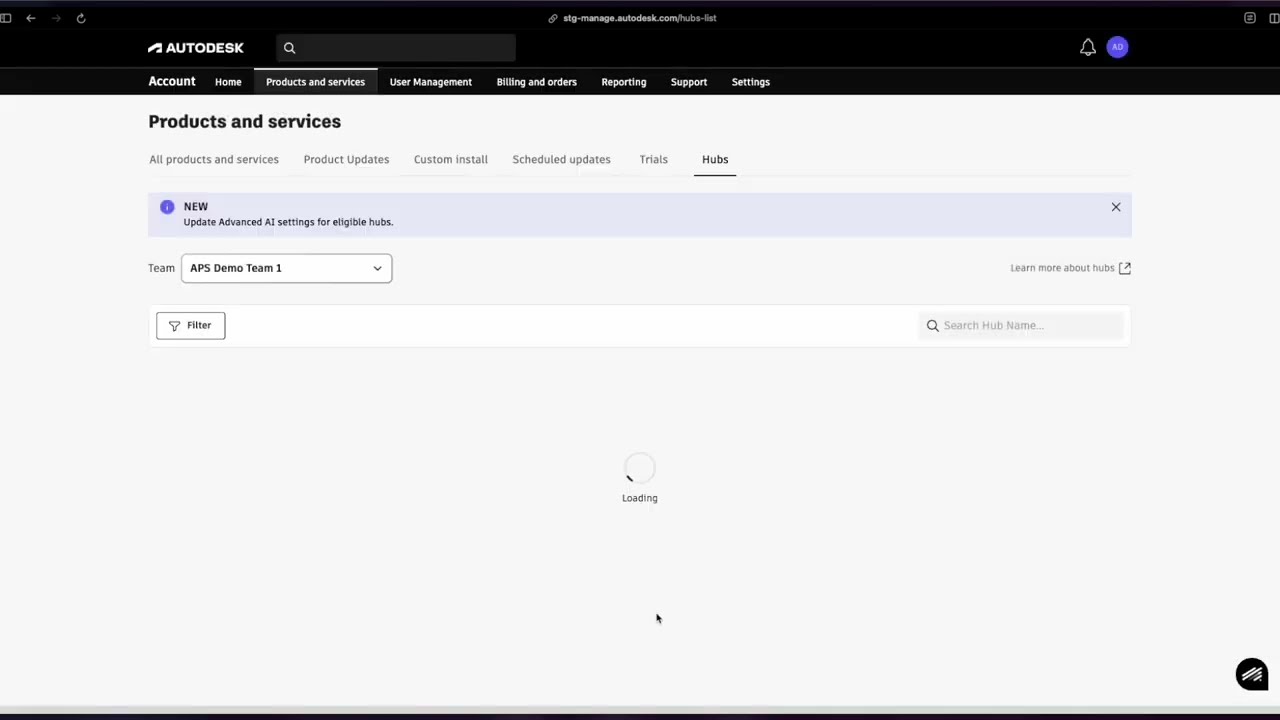This screenshot has width=1280, height=720.
Task: Open the floating chat widget icon
Action: pyautogui.click(x=1252, y=674)
